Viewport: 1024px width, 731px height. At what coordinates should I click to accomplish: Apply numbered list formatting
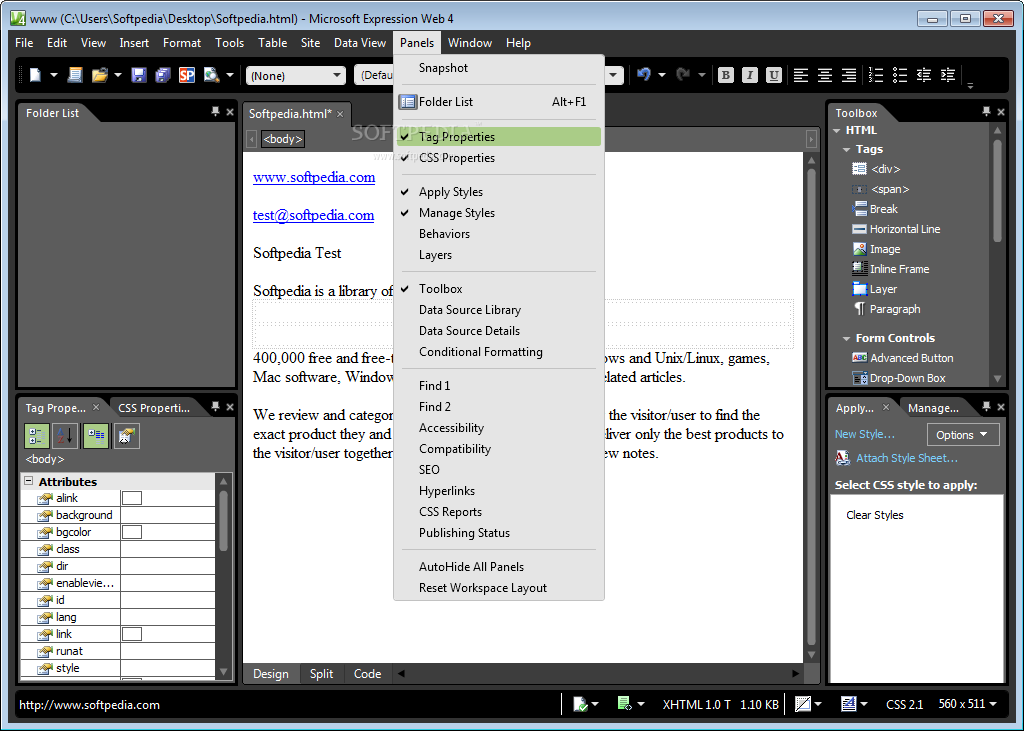876,75
